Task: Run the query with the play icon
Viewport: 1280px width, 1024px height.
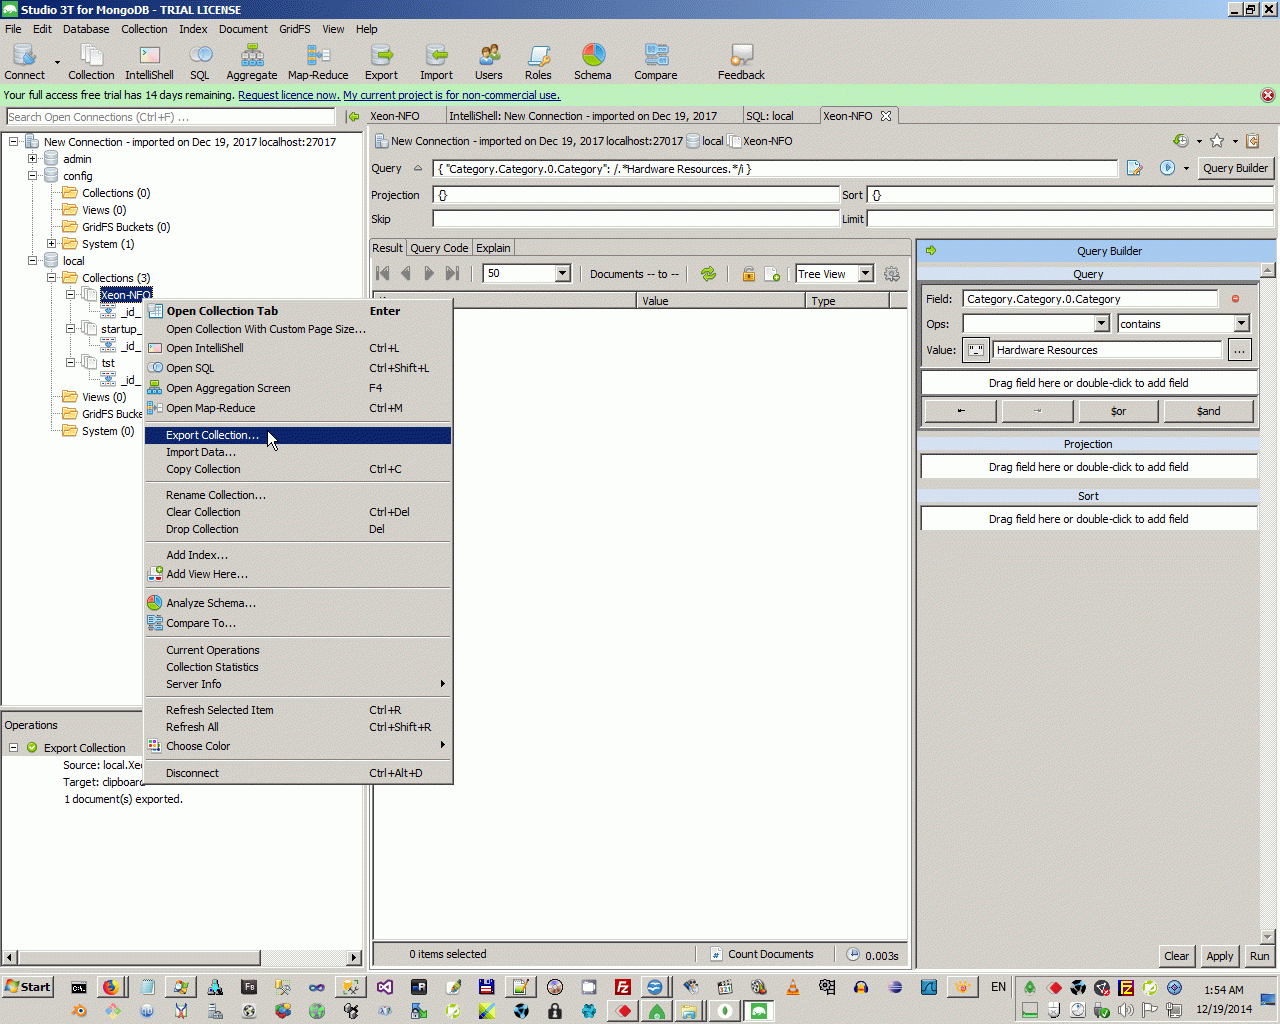Action: point(1167,168)
